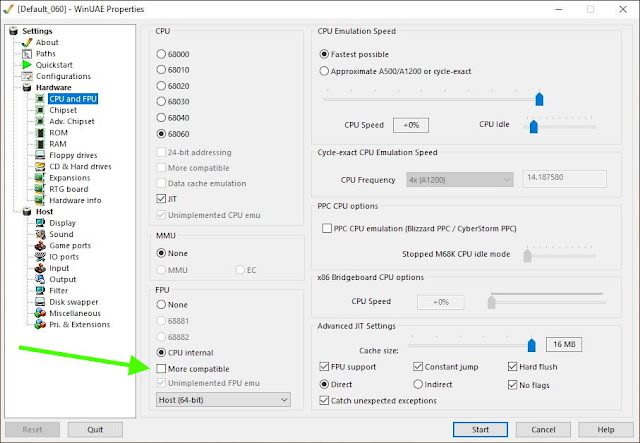Disable the JIT checkbox
The width and height of the screenshot is (640, 443).
pos(161,199)
